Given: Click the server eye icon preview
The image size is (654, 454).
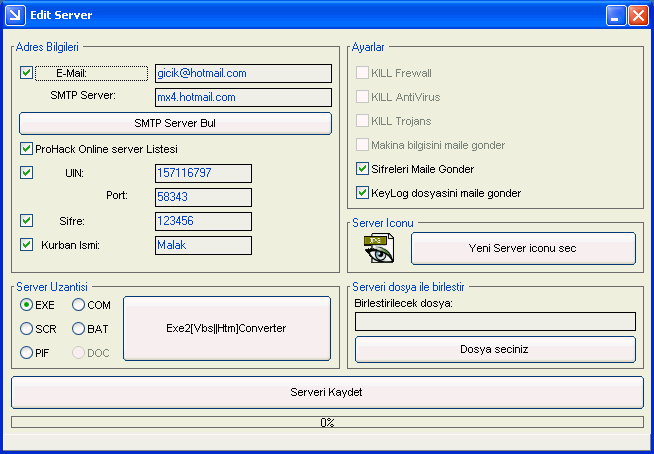Looking at the screenshot, I should [378, 248].
